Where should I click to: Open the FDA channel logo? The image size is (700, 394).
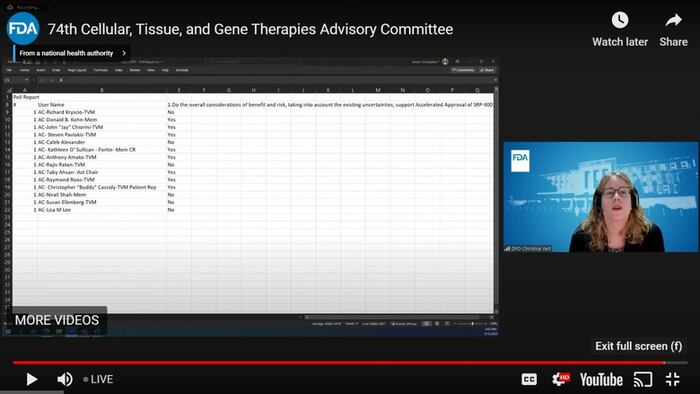pyautogui.click(x=23, y=29)
